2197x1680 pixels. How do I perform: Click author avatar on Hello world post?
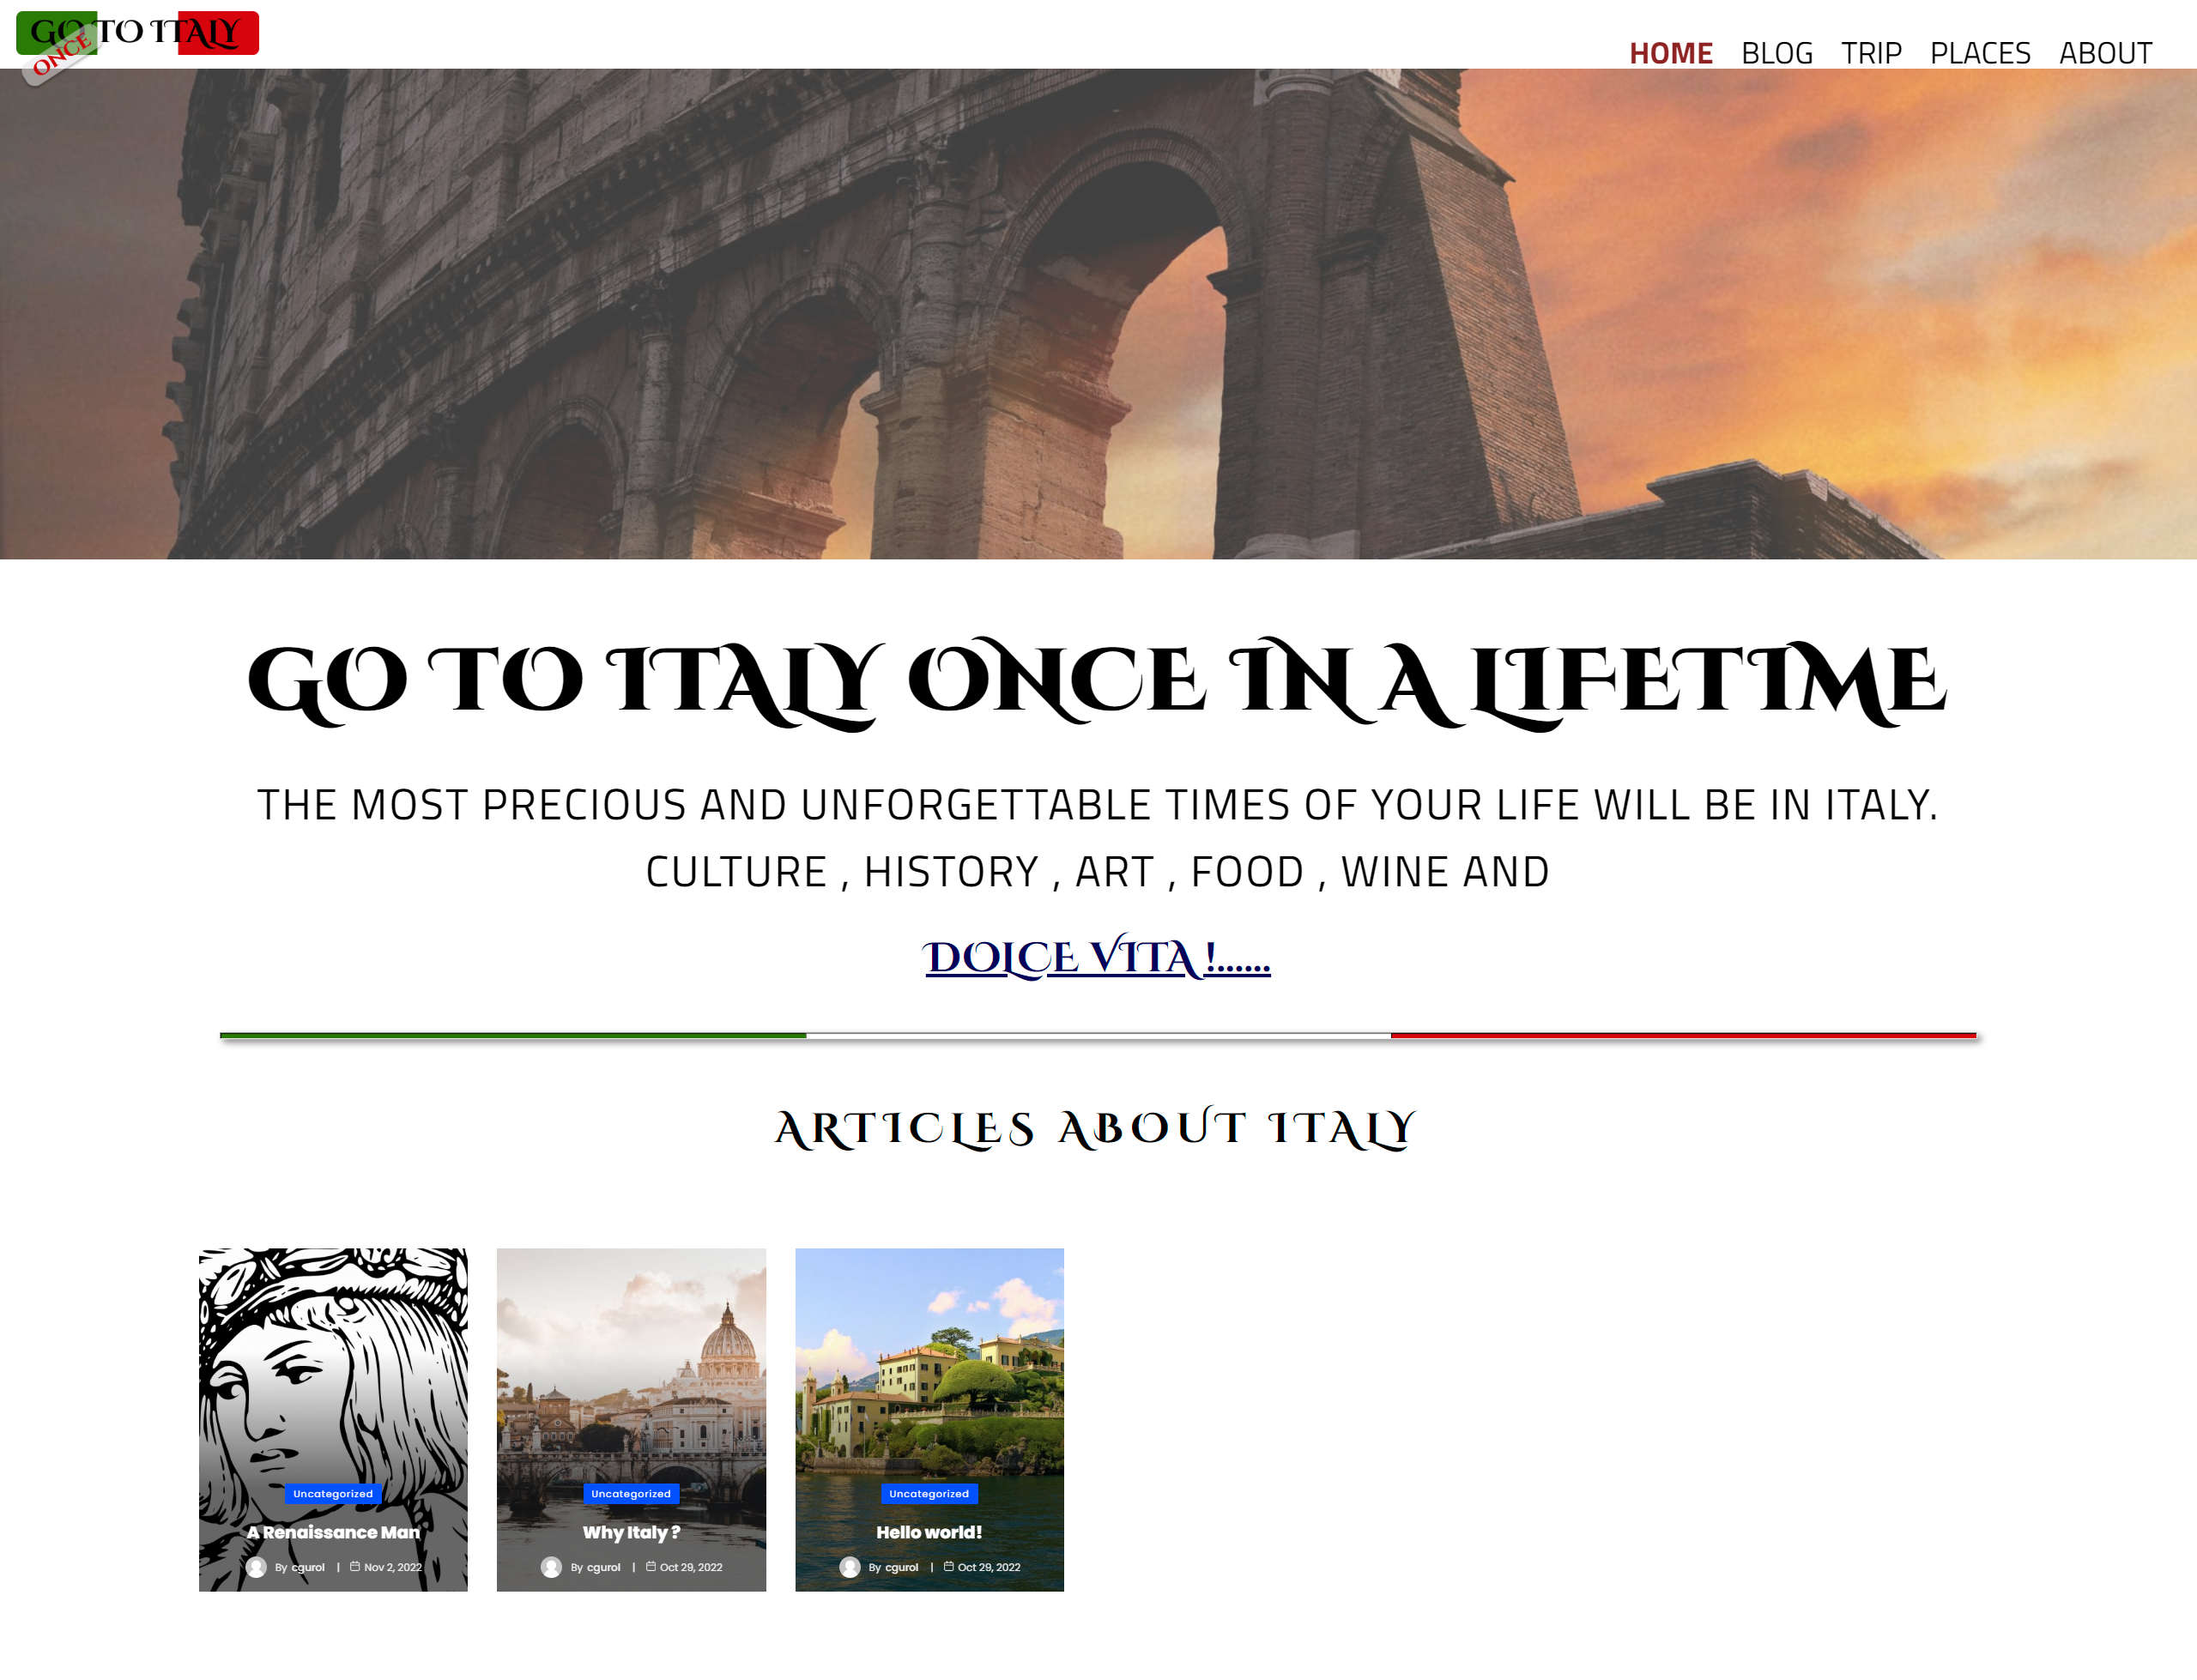[x=849, y=1567]
